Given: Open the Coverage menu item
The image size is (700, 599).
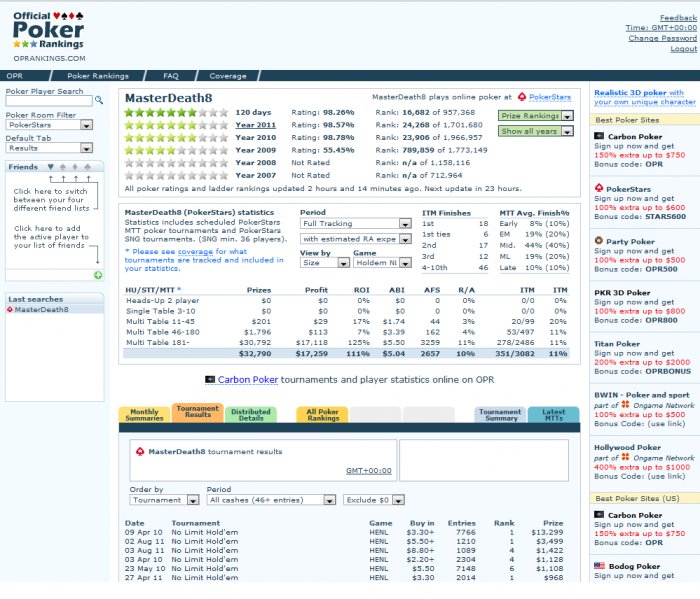Looking at the screenshot, I should click(x=228, y=76).
